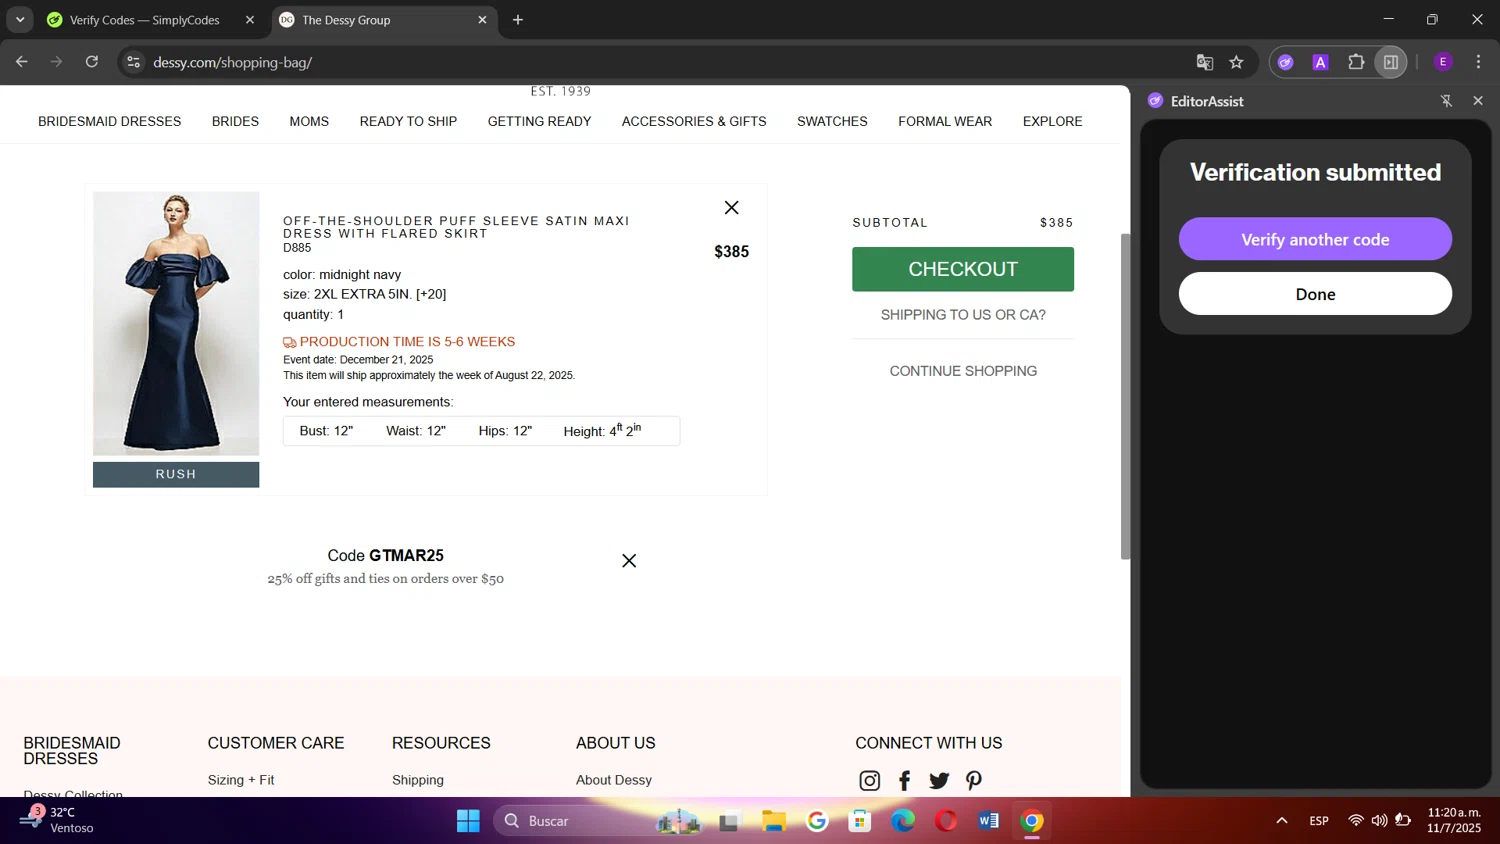The width and height of the screenshot is (1500, 844).
Task: Go forward to the next page
Action: point(57,62)
